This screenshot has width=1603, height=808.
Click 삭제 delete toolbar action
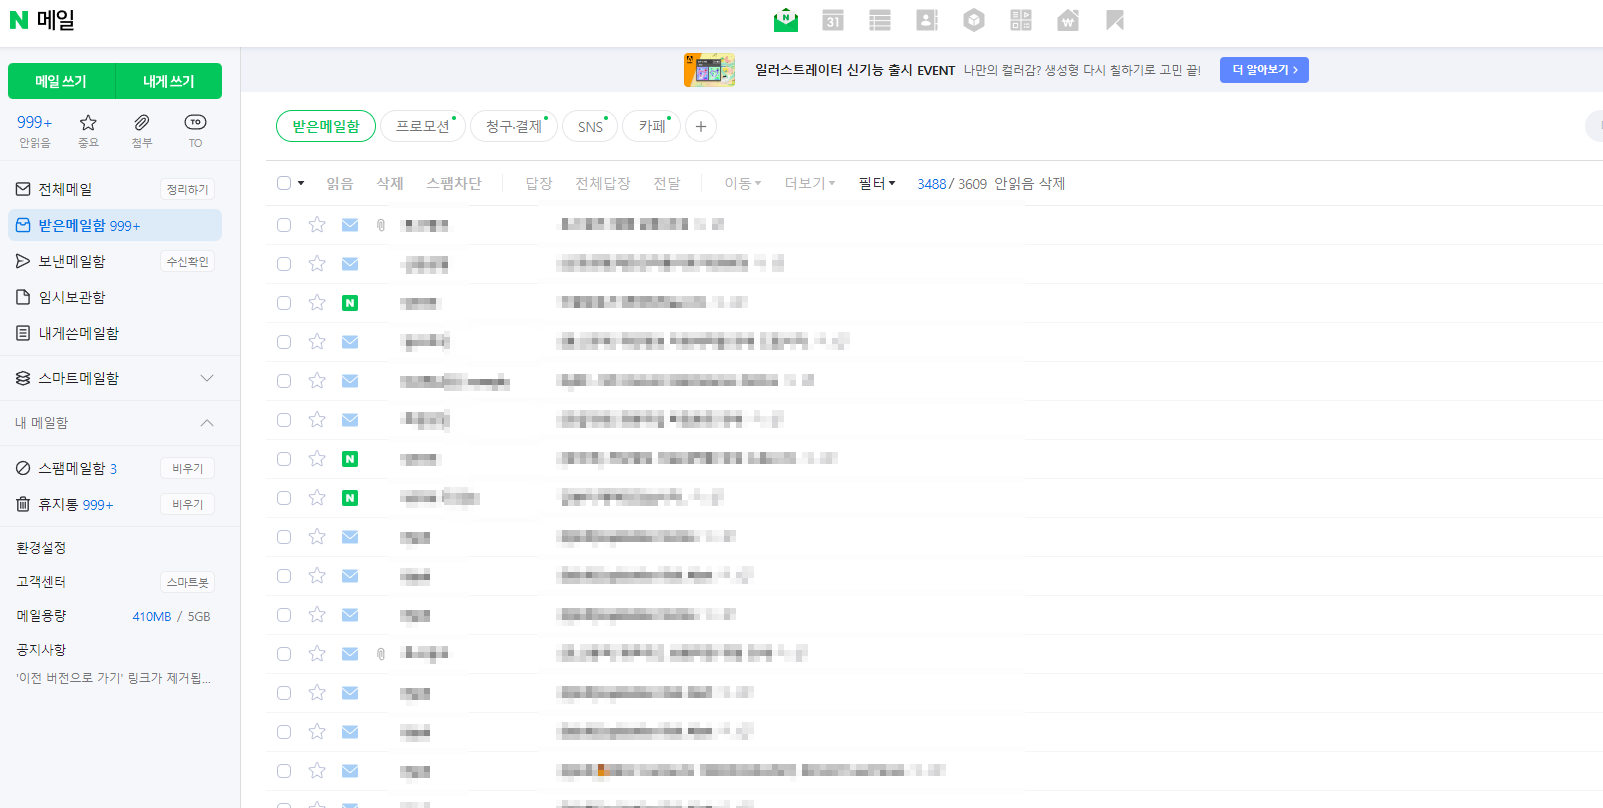(390, 183)
